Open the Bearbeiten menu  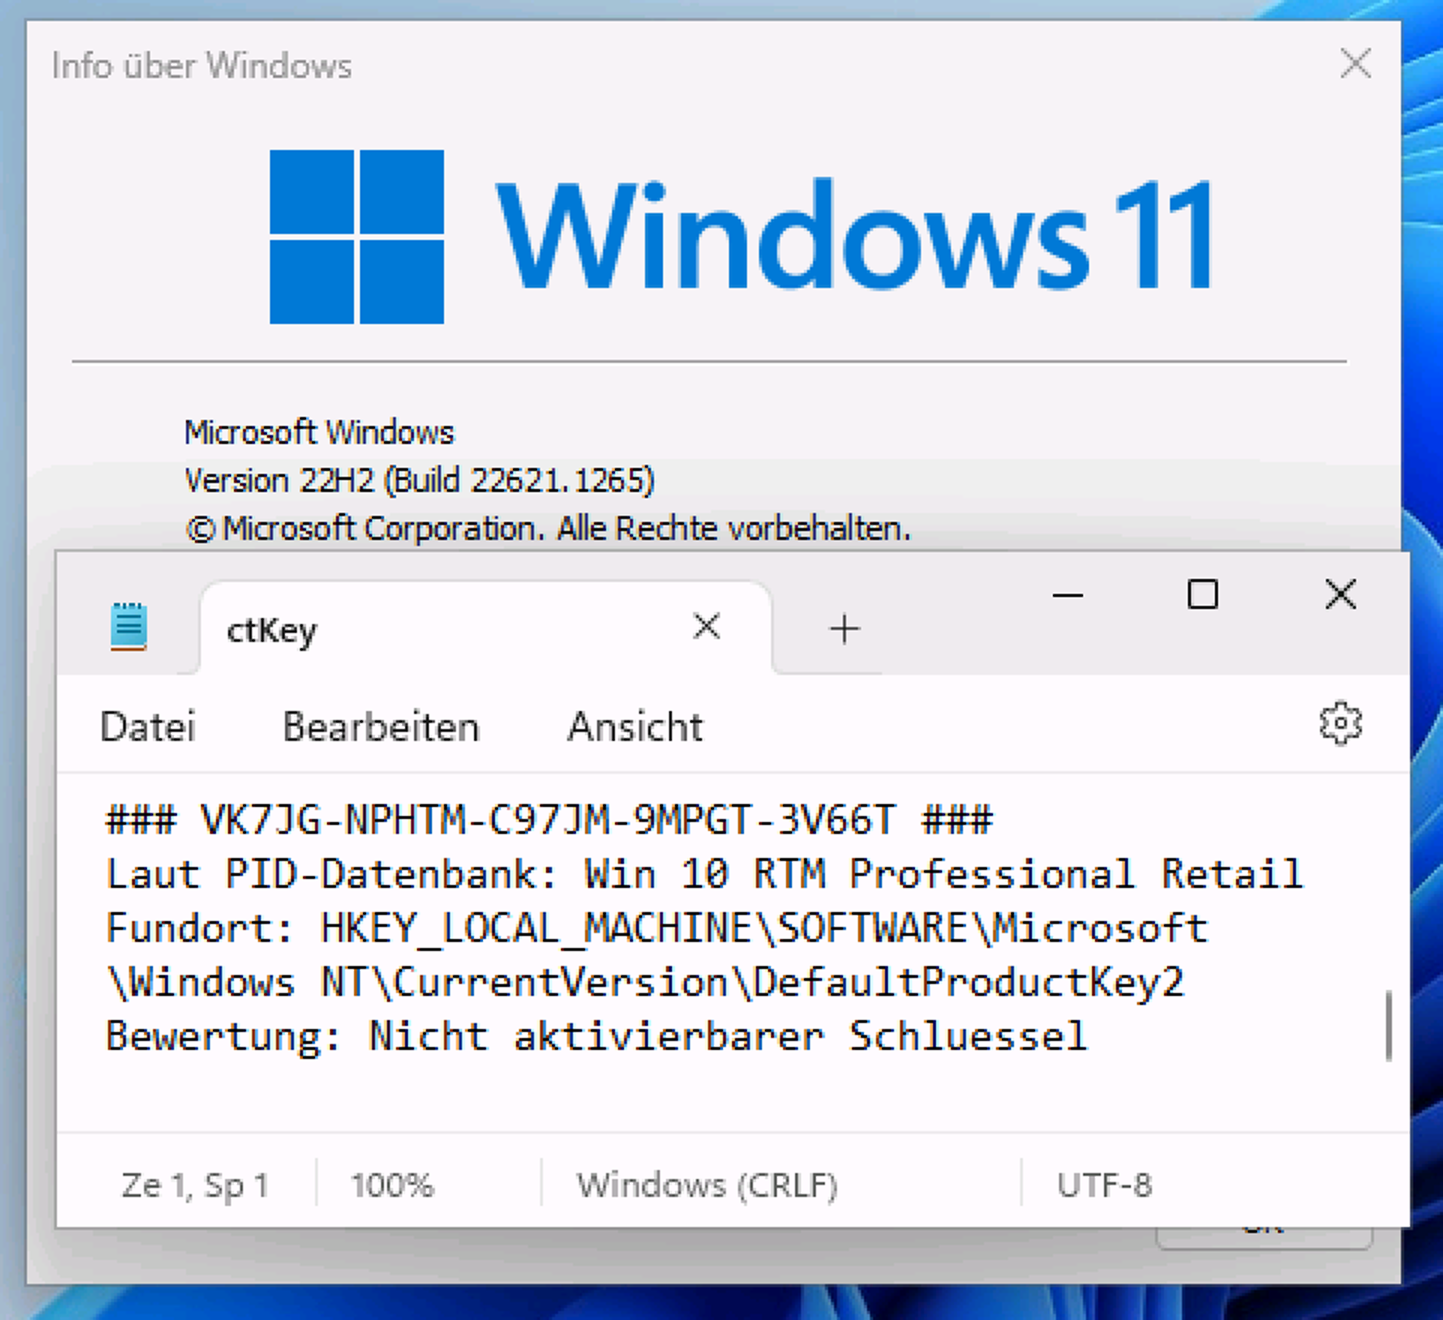[381, 727]
